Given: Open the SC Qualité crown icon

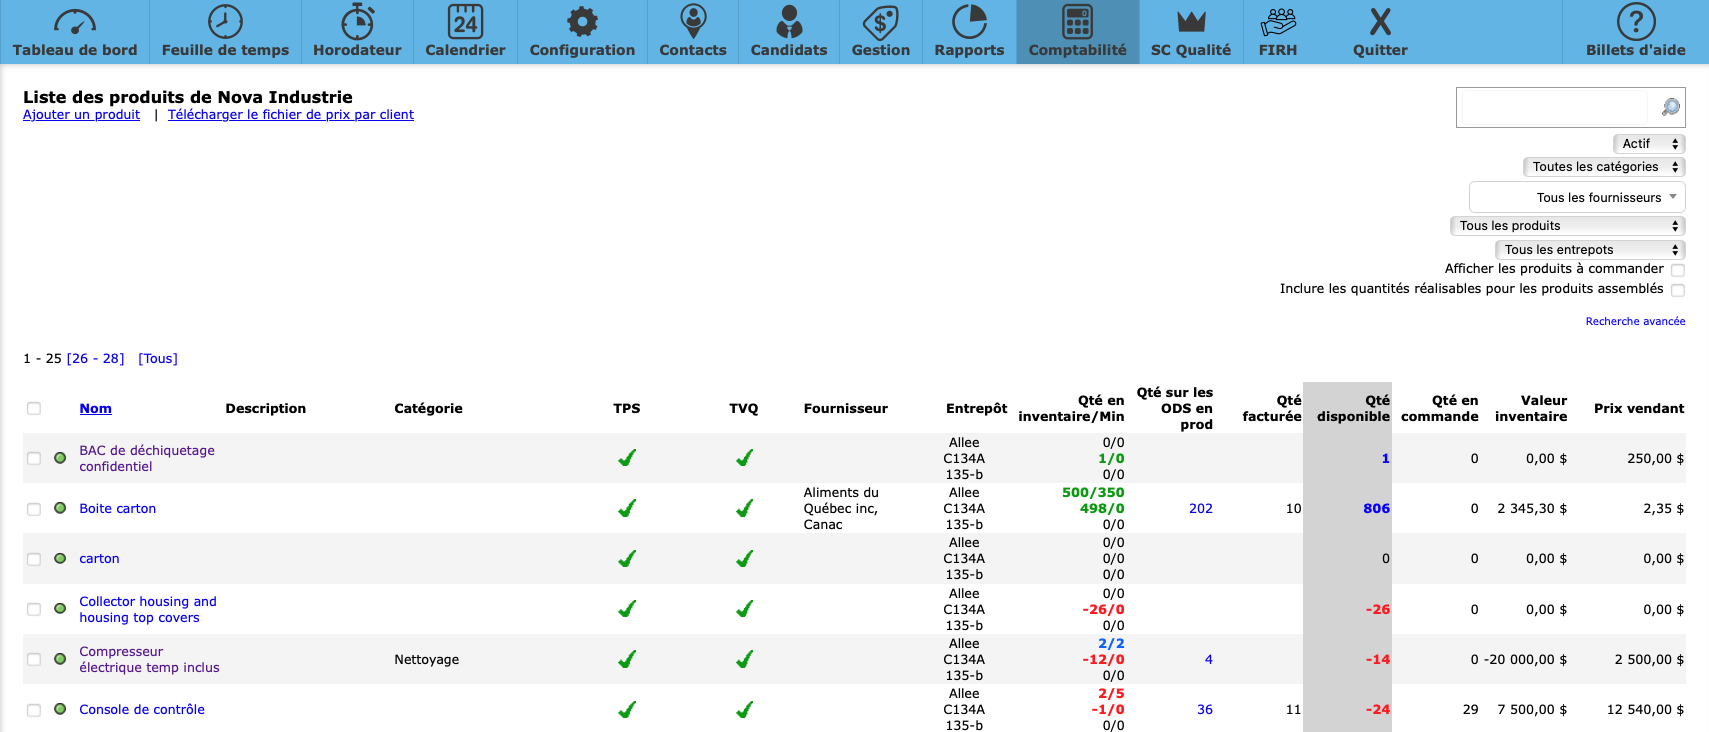Looking at the screenshot, I should click(1190, 22).
